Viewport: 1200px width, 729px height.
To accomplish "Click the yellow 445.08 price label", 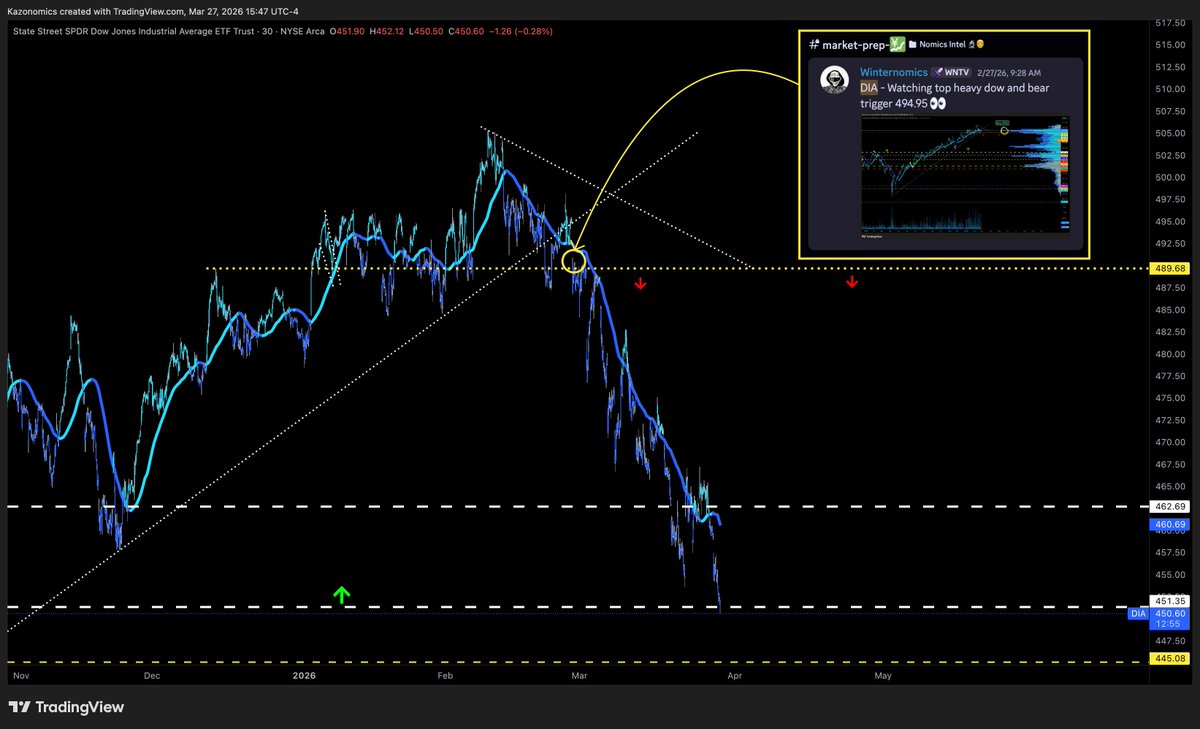I will pyautogui.click(x=1168, y=658).
